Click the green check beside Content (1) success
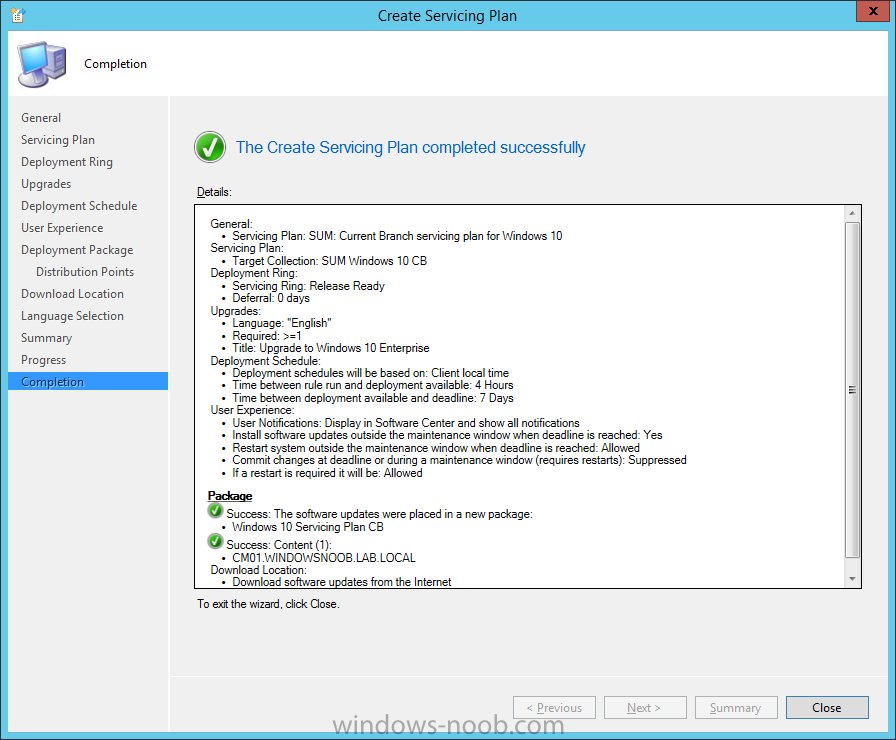This screenshot has width=896, height=740. click(x=215, y=541)
